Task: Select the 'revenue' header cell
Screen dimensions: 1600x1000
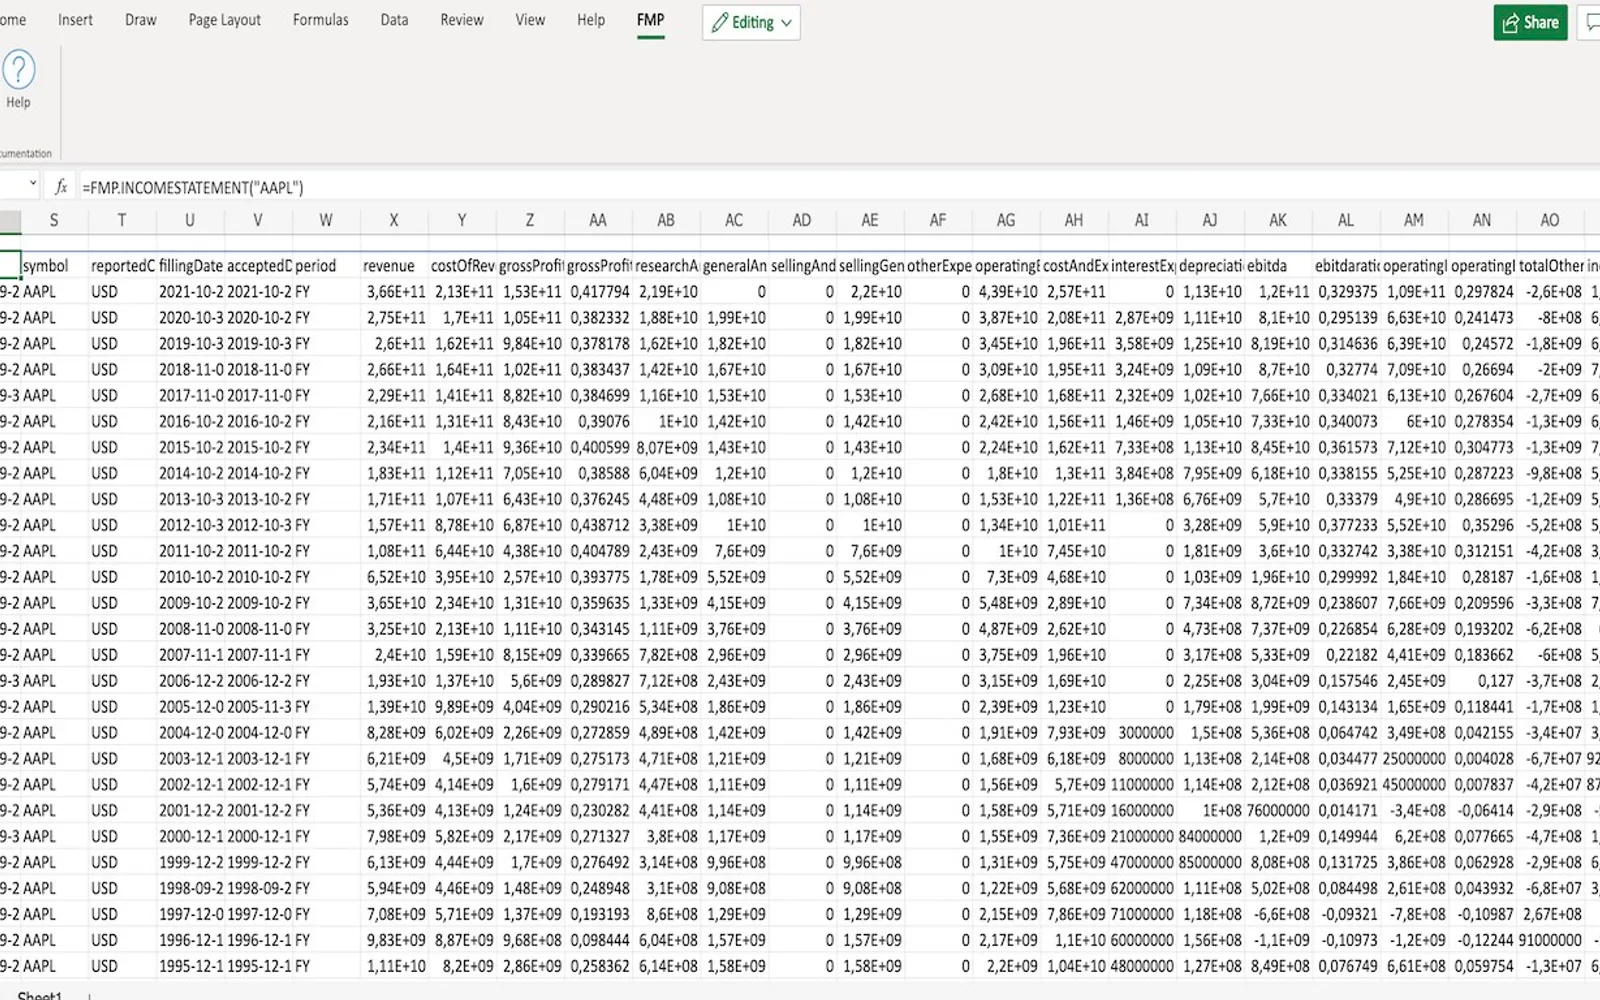Action: pos(394,265)
